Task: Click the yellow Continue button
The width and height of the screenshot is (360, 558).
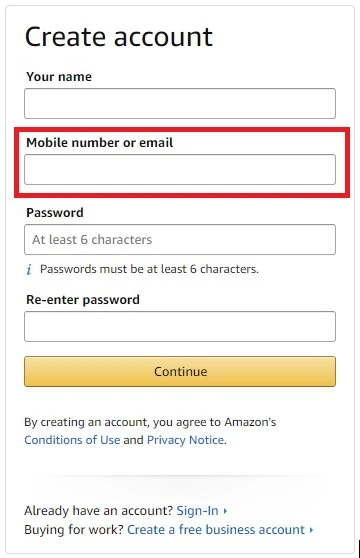Action: pyautogui.click(x=180, y=372)
